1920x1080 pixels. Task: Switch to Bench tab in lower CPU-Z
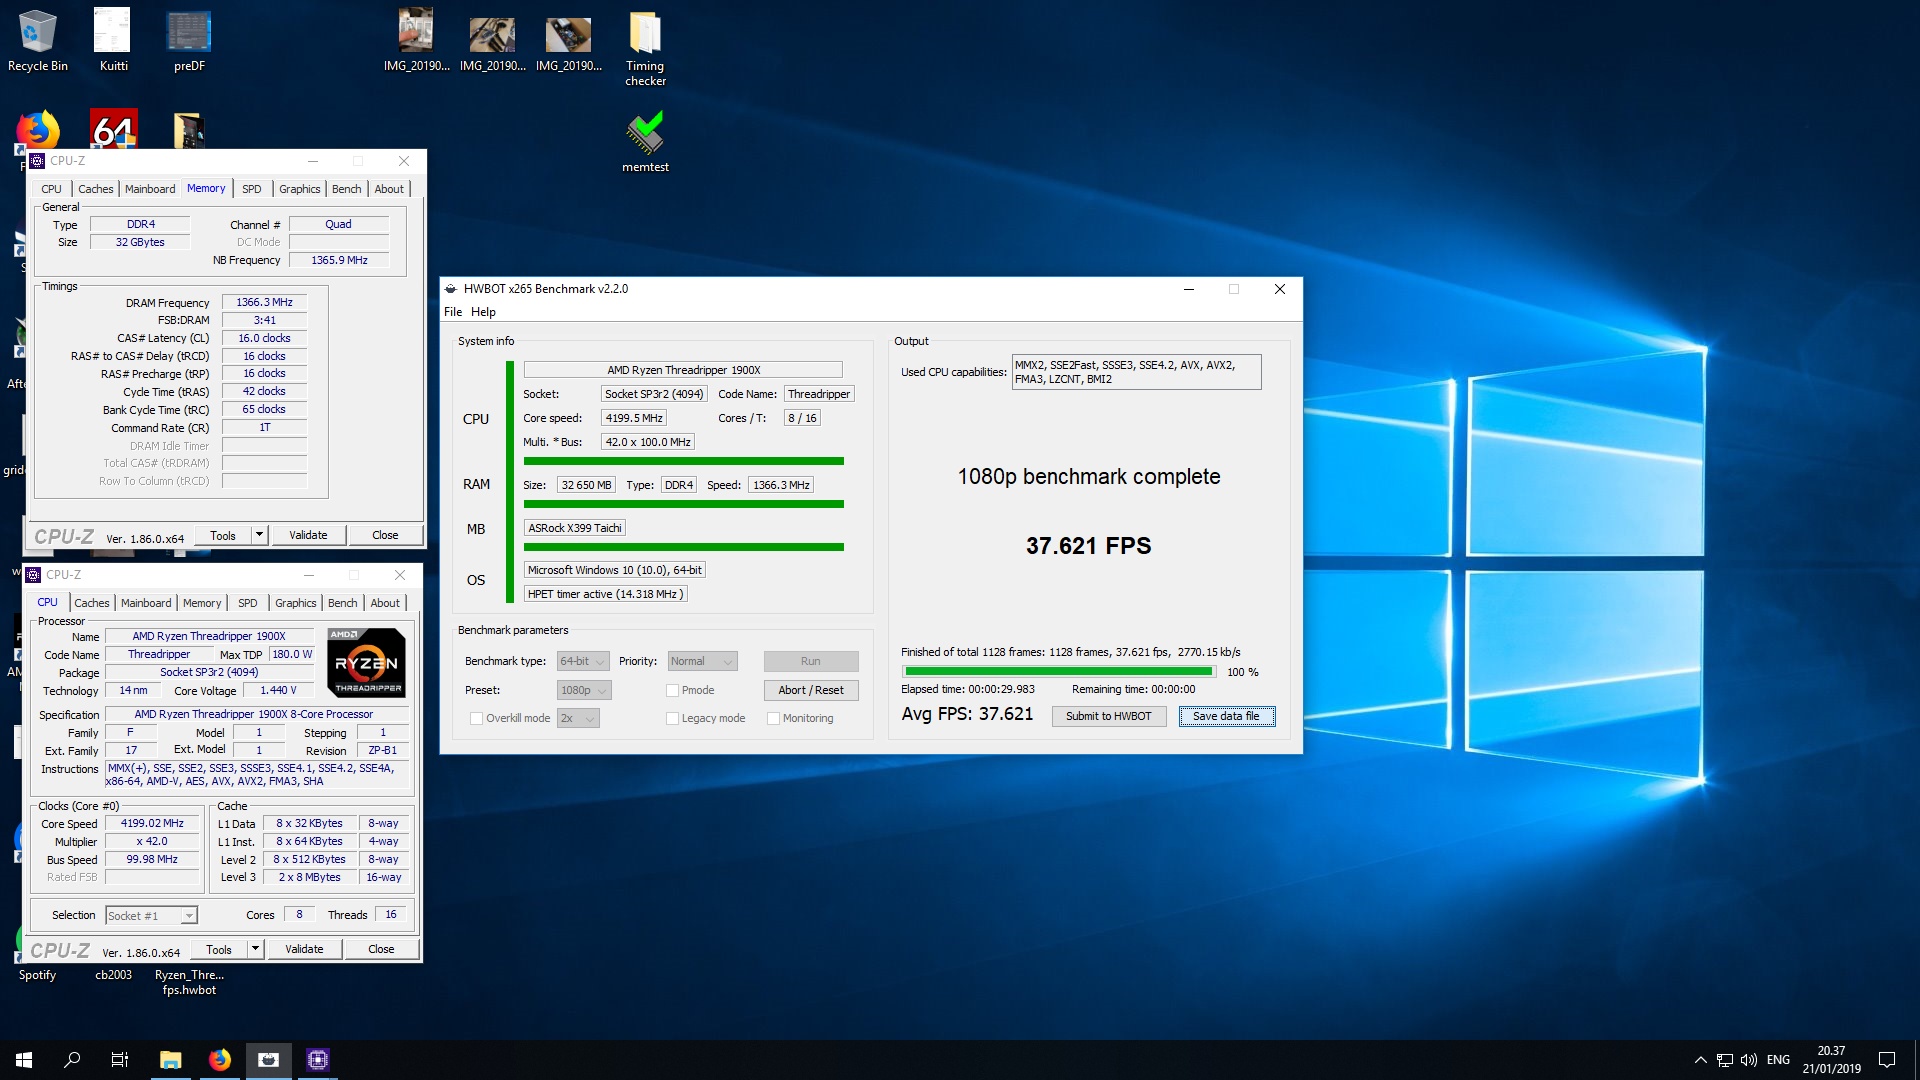tap(342, 603)
